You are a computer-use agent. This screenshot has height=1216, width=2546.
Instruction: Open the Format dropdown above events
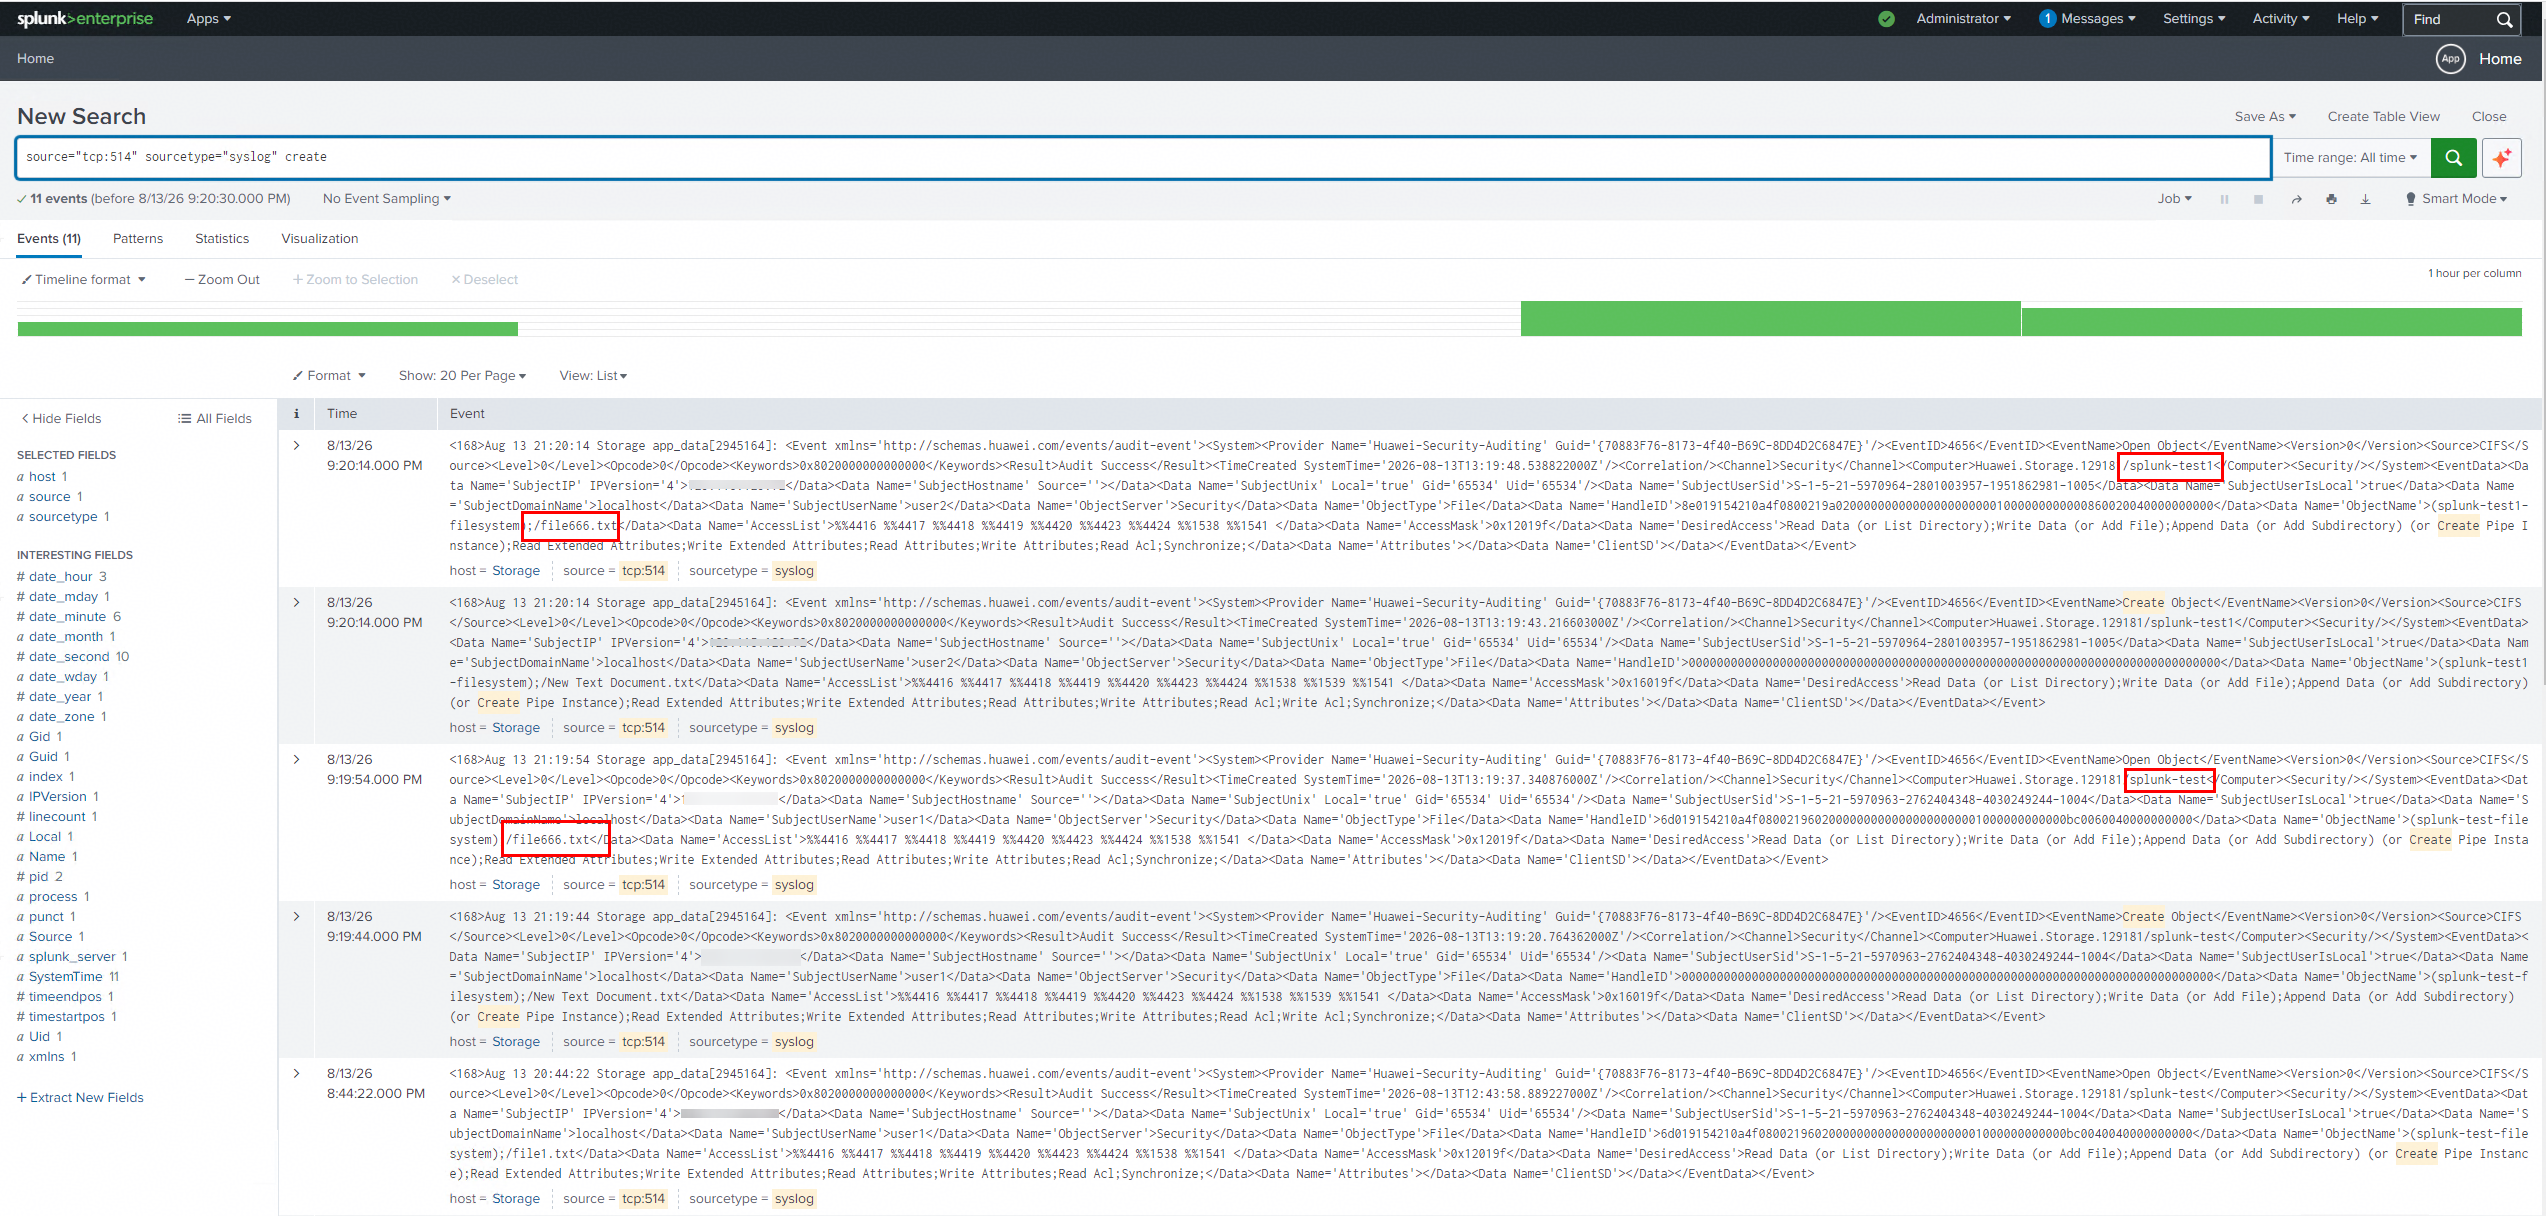pos(329,376)
